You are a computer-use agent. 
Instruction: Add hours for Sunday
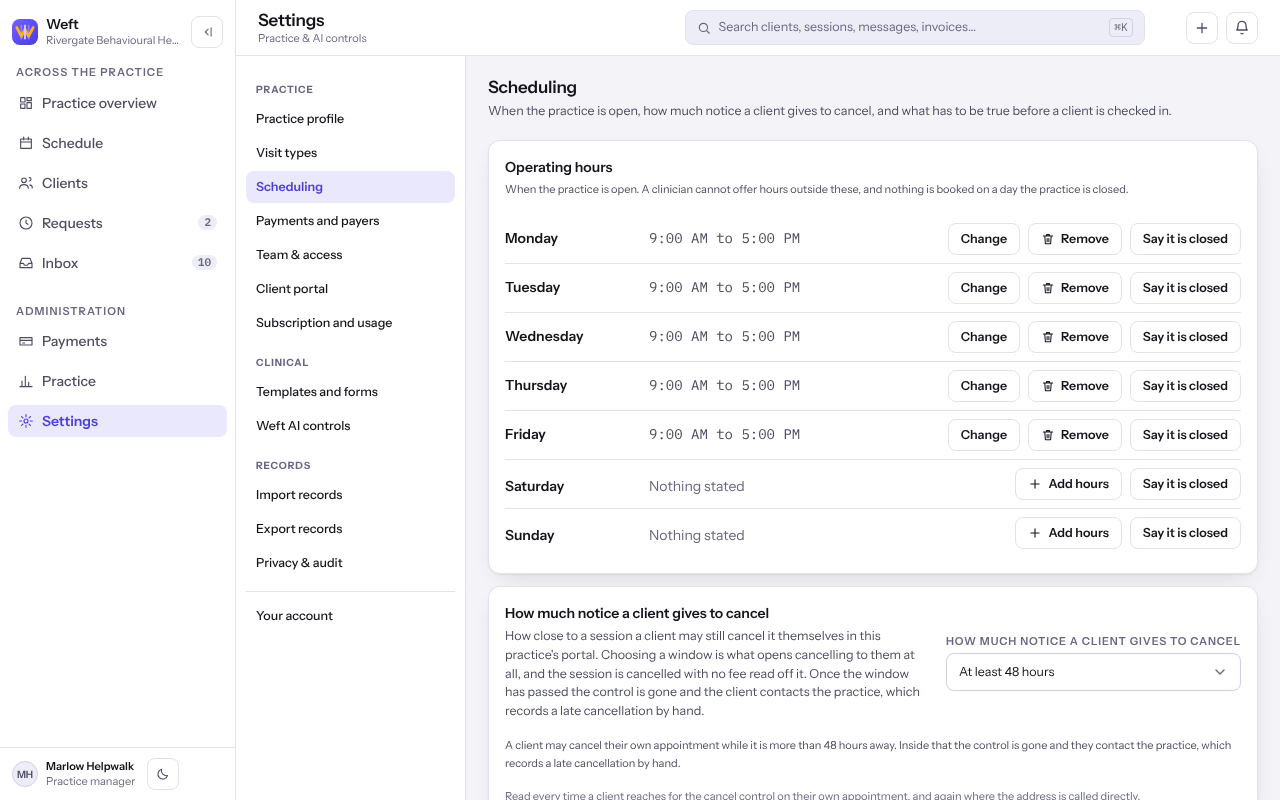tap(1068, 533)
